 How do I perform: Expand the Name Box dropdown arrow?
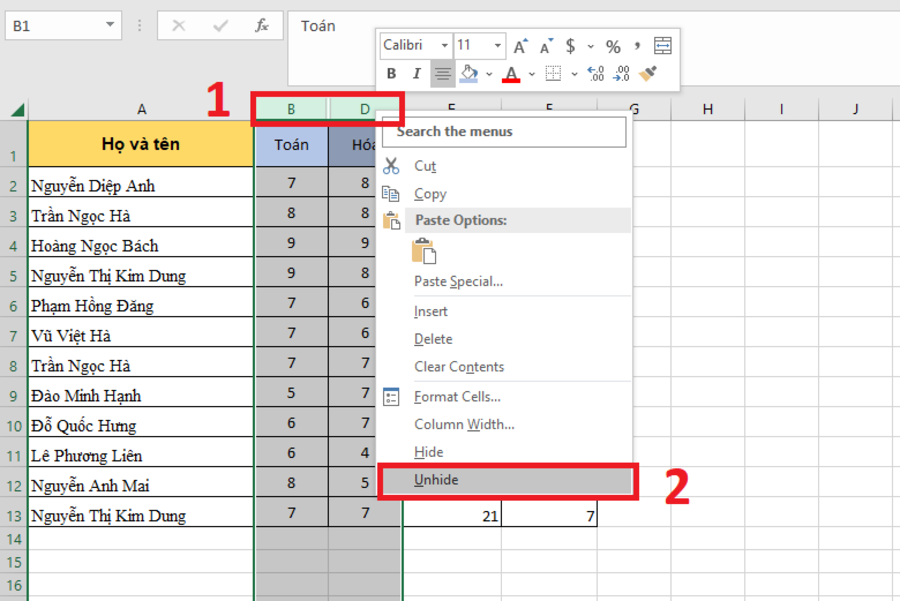point(110,25)
